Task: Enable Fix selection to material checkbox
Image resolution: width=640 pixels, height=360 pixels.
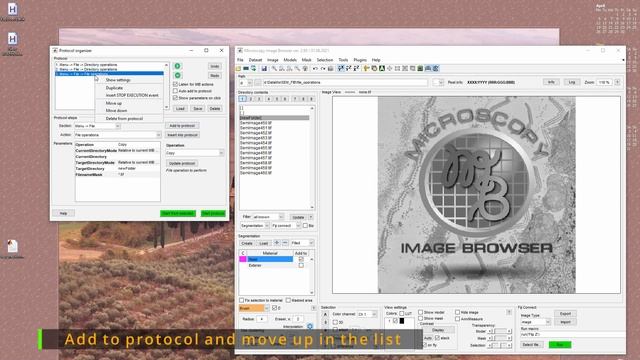Action: (241, 300)
